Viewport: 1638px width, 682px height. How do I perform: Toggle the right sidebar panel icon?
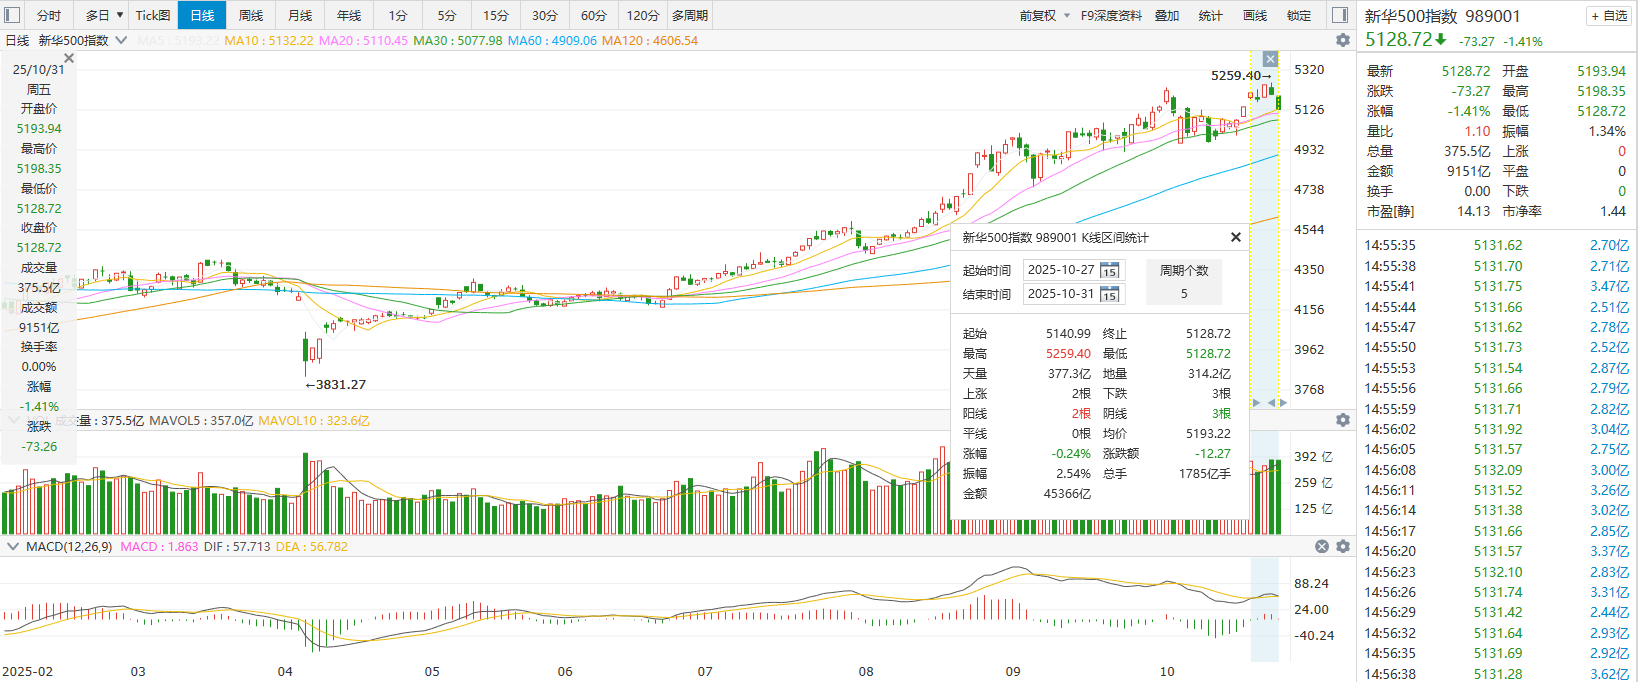pos(1340,15)
